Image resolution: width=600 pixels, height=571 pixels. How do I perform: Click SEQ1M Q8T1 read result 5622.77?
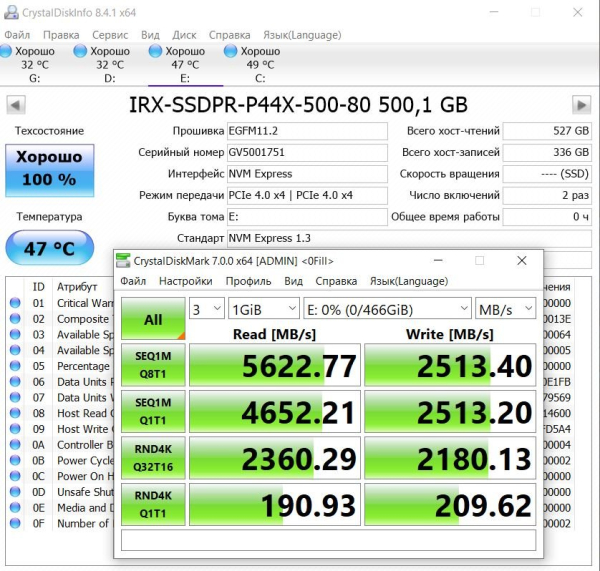click(x=275, y=365)
